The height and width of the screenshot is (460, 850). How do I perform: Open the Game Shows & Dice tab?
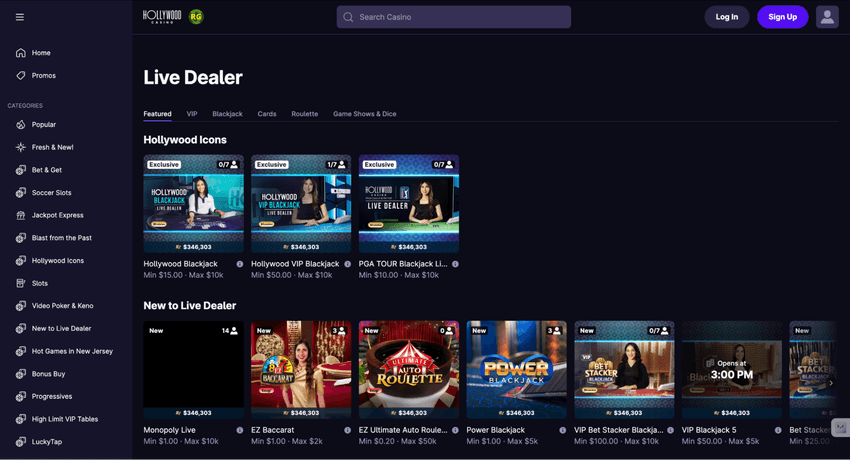click(365, 114)
